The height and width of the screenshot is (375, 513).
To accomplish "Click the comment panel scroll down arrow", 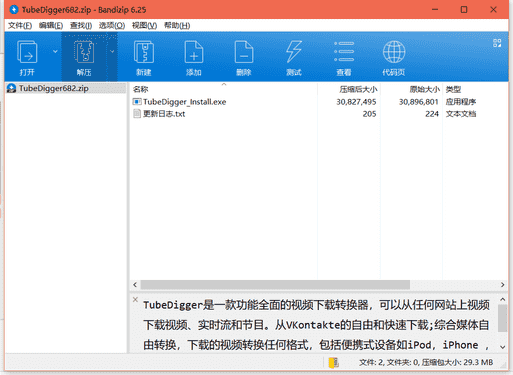I will coord(503,347).
